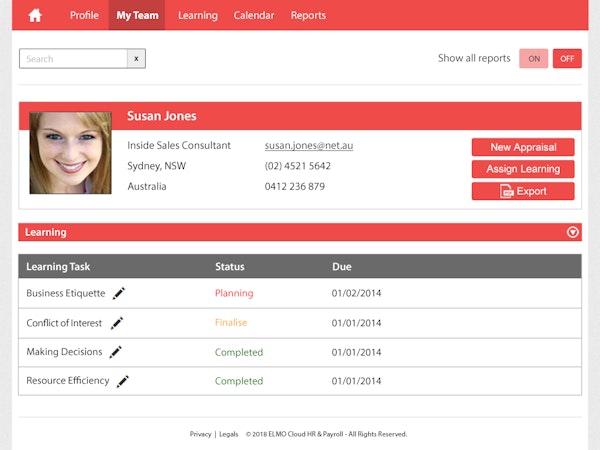Open the Learning navigation tab
Viewport: 600px width, 450px height.
click(197, 15)
